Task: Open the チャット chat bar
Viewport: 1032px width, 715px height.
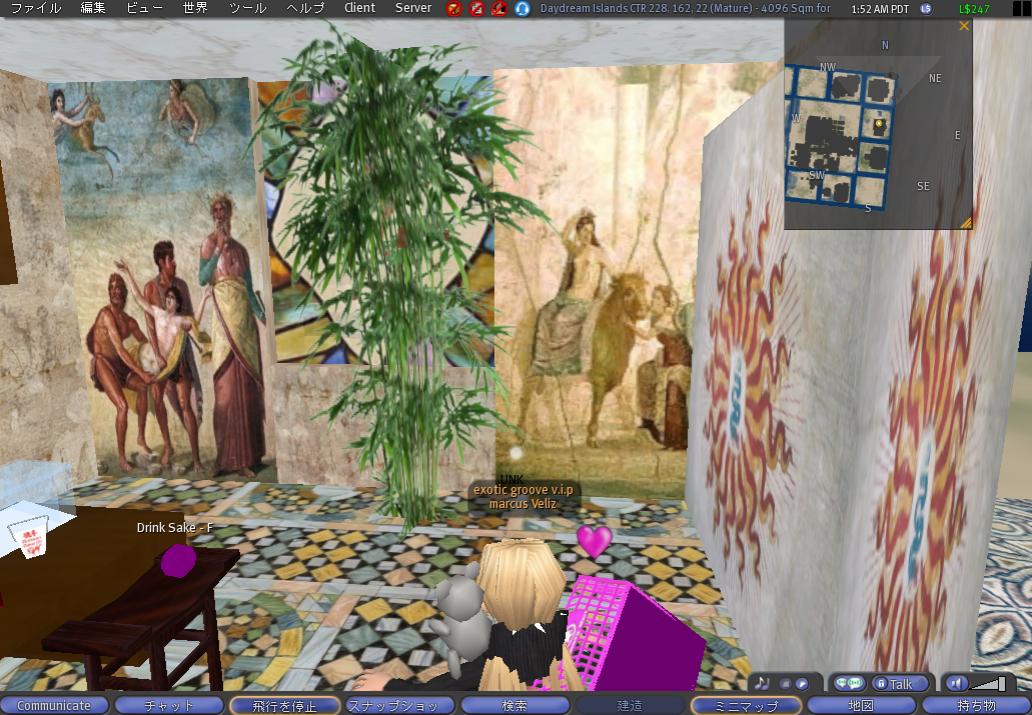Action: point(168,705)
